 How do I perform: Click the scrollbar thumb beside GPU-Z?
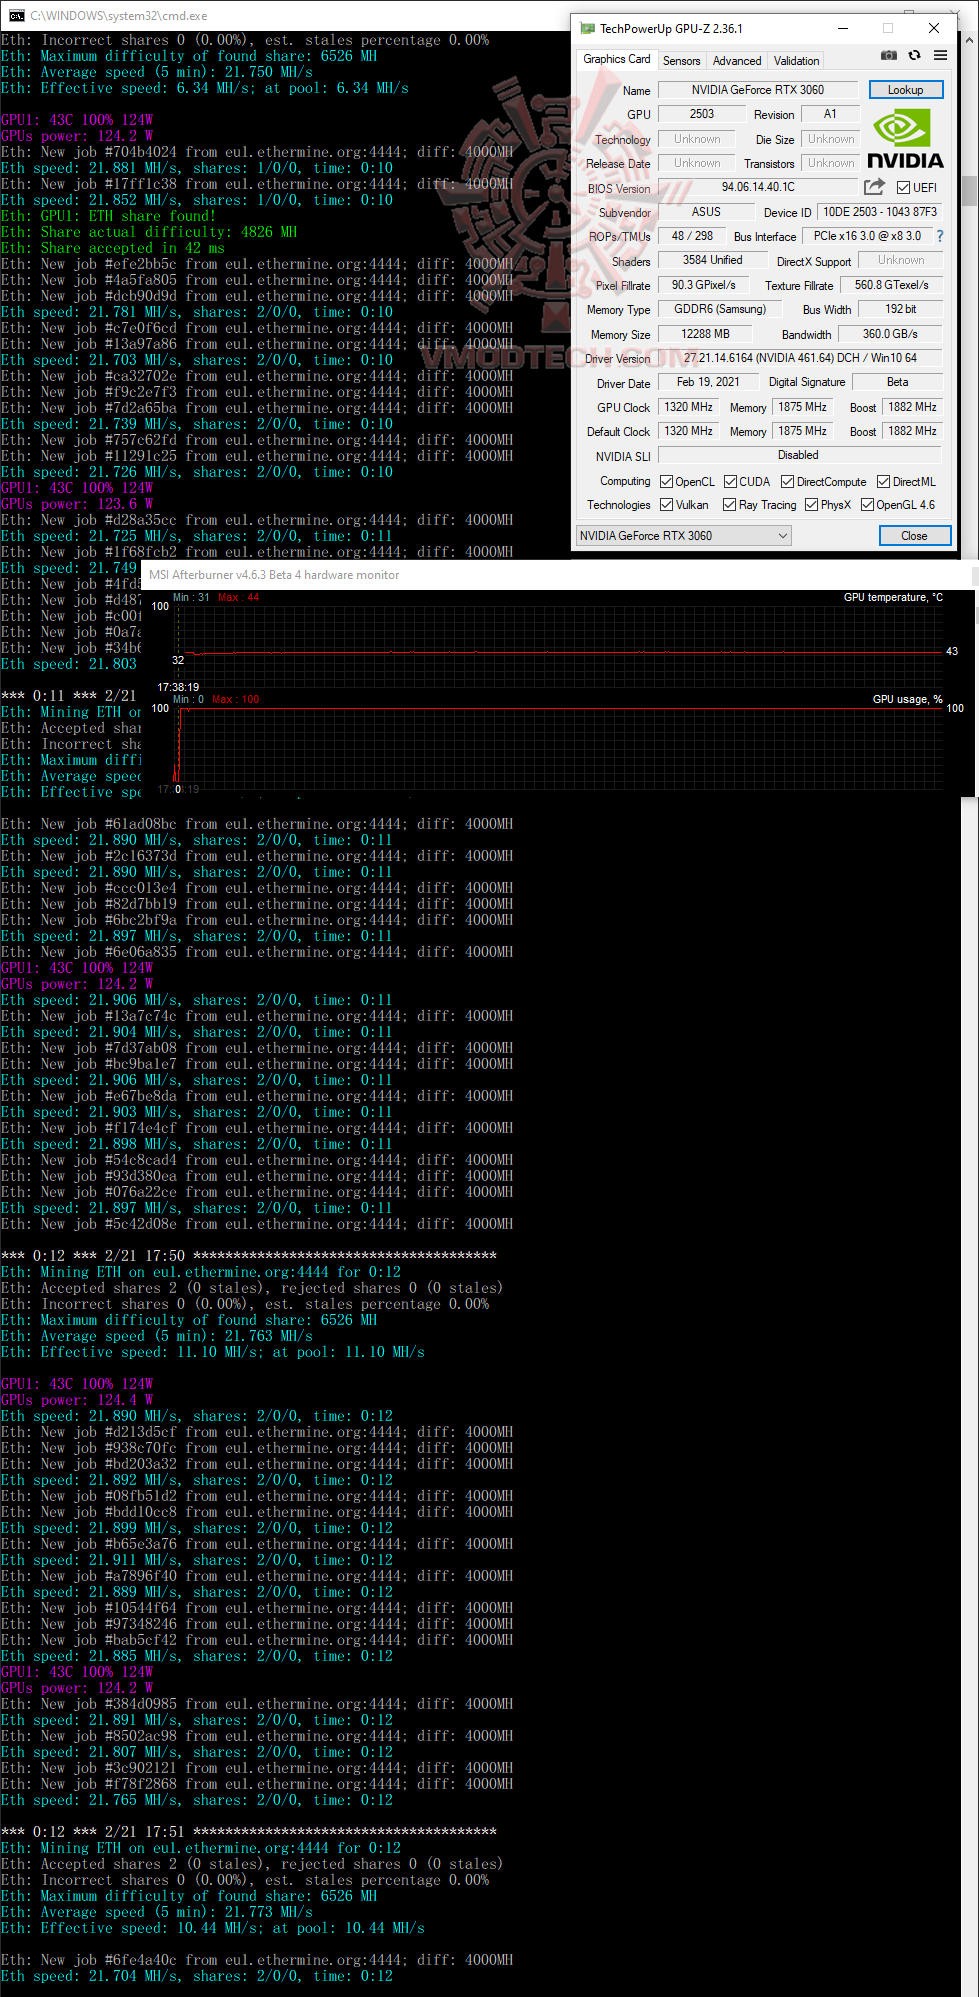pyautogui.click(x=969, y=190)
